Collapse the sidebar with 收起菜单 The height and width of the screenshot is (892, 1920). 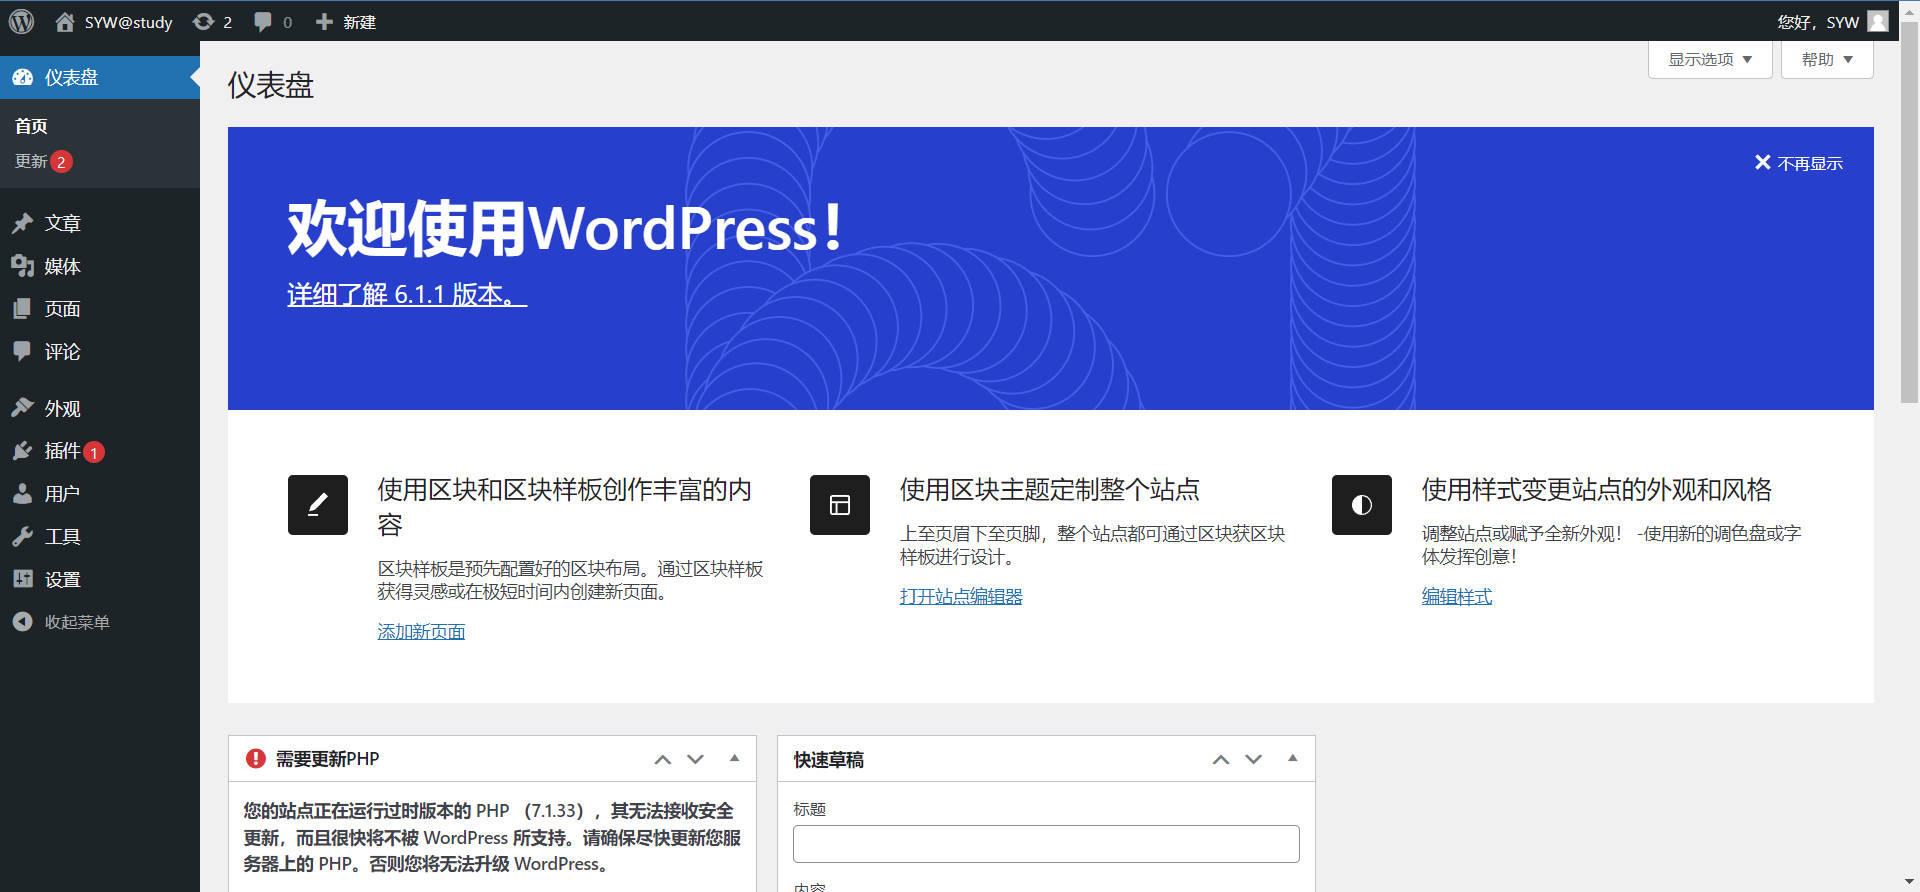tap(100, 622)
